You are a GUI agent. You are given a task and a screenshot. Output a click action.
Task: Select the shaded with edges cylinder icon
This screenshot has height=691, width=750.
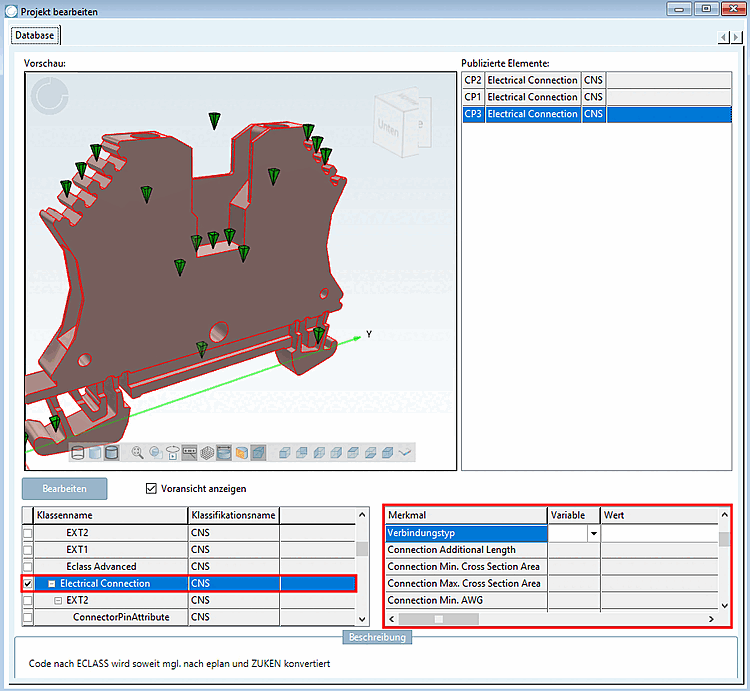coord(111,452)
